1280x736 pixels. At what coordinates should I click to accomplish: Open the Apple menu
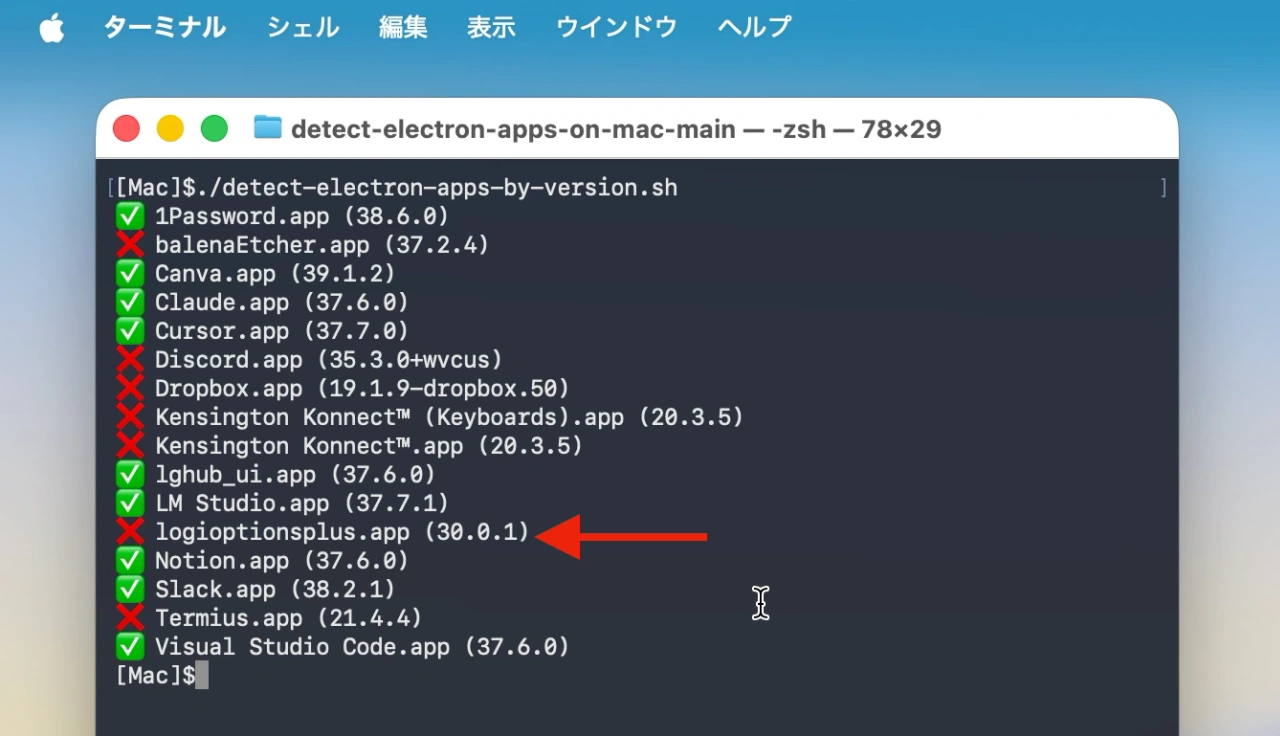tap(50, 27)
